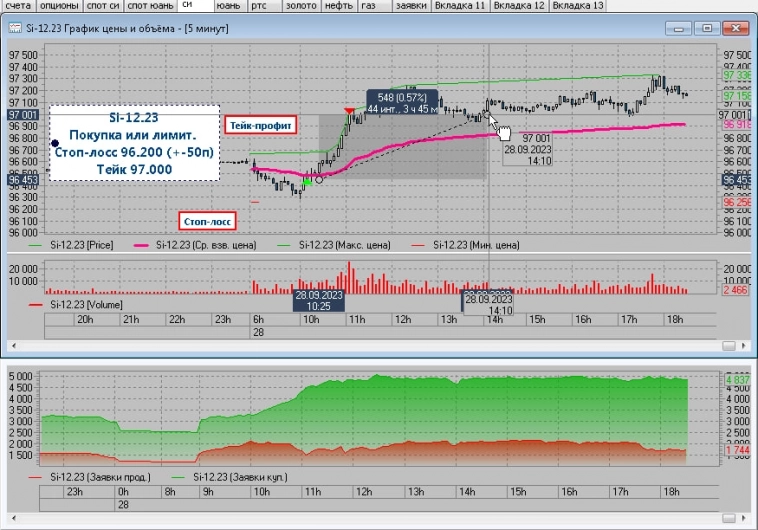The image size is (758, 530).
Task: Click the 18h label on price time axis
Action: point(675,320)
